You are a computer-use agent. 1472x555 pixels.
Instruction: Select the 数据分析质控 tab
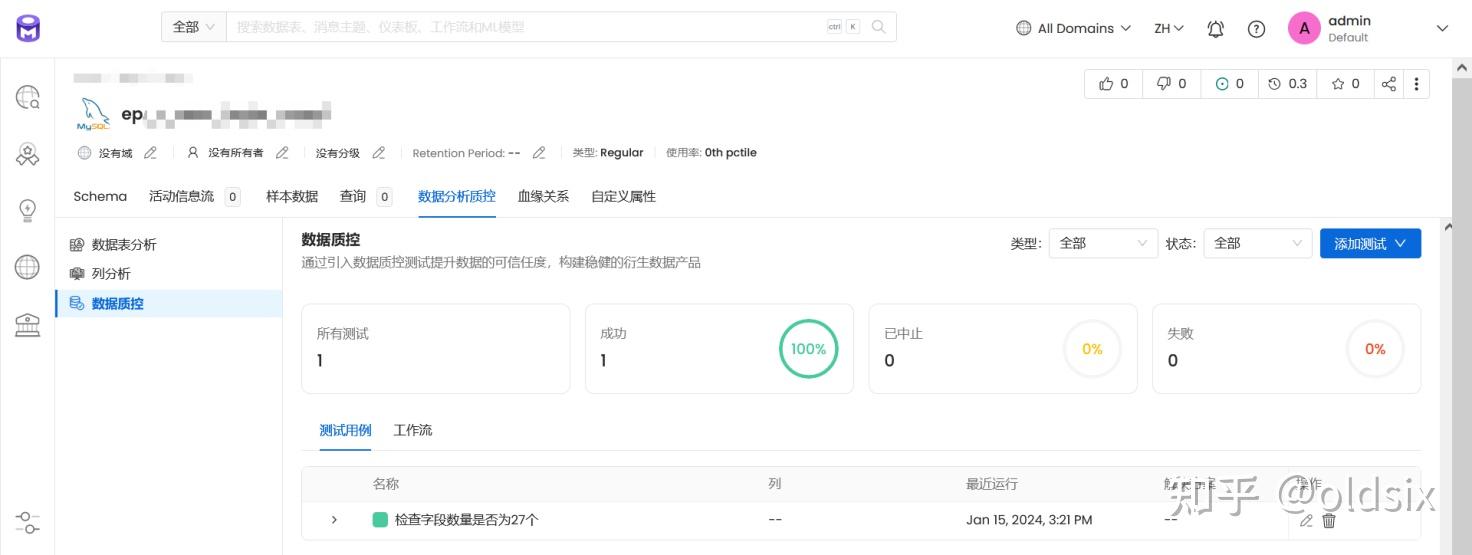tap(457, 196)
